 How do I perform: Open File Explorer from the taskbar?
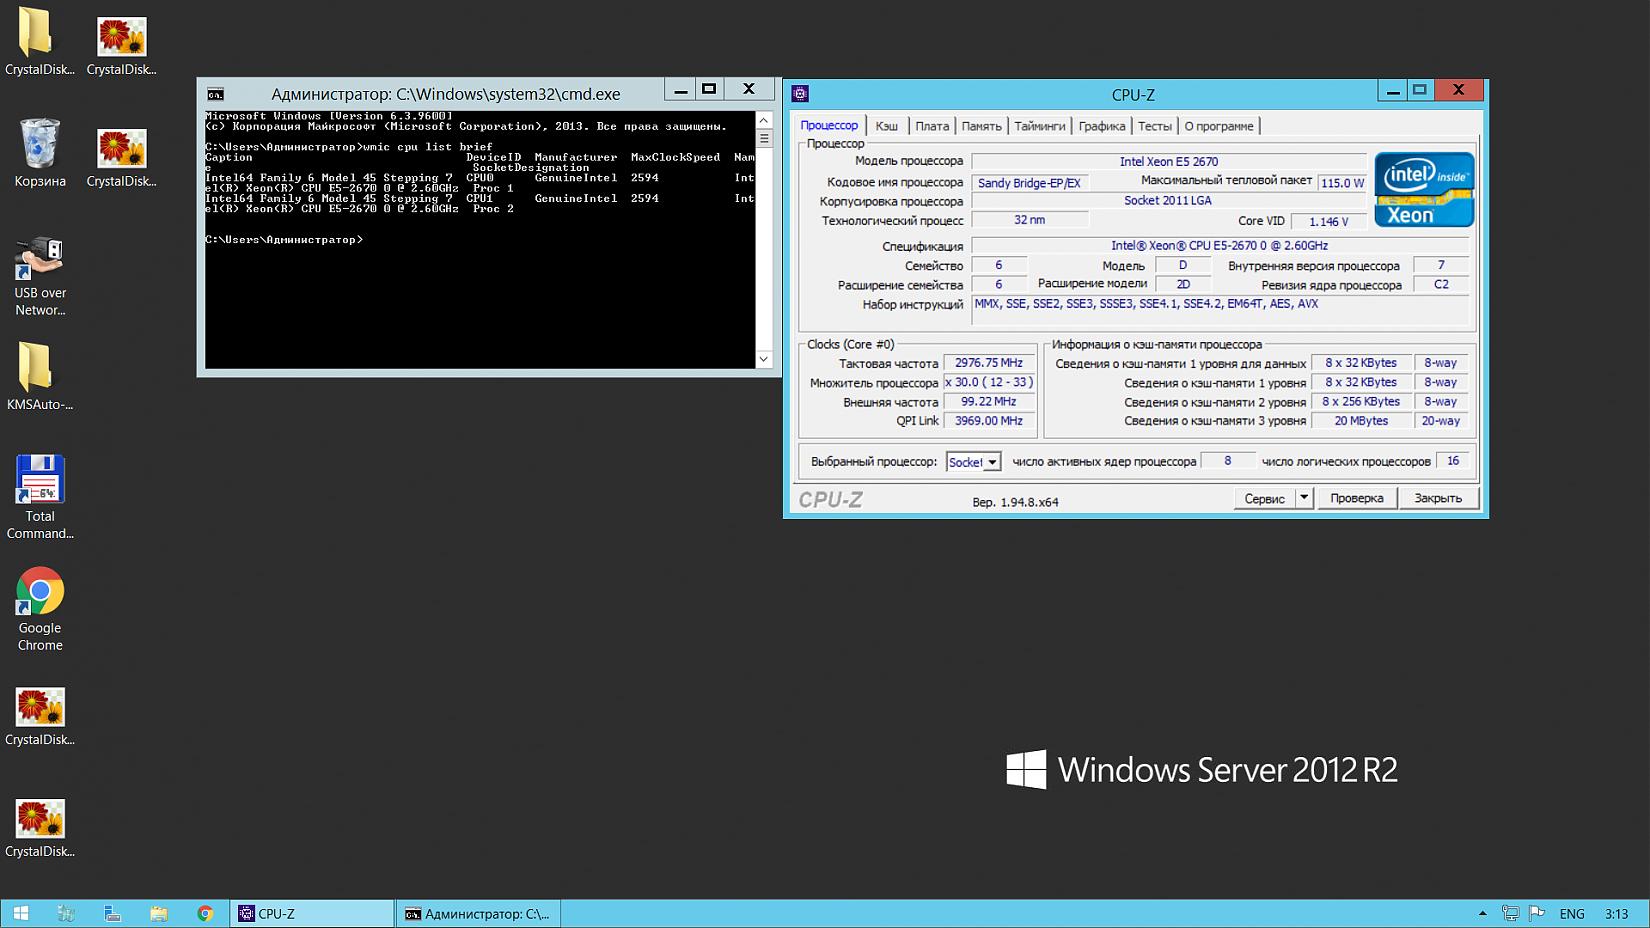(x=159, y=913)
